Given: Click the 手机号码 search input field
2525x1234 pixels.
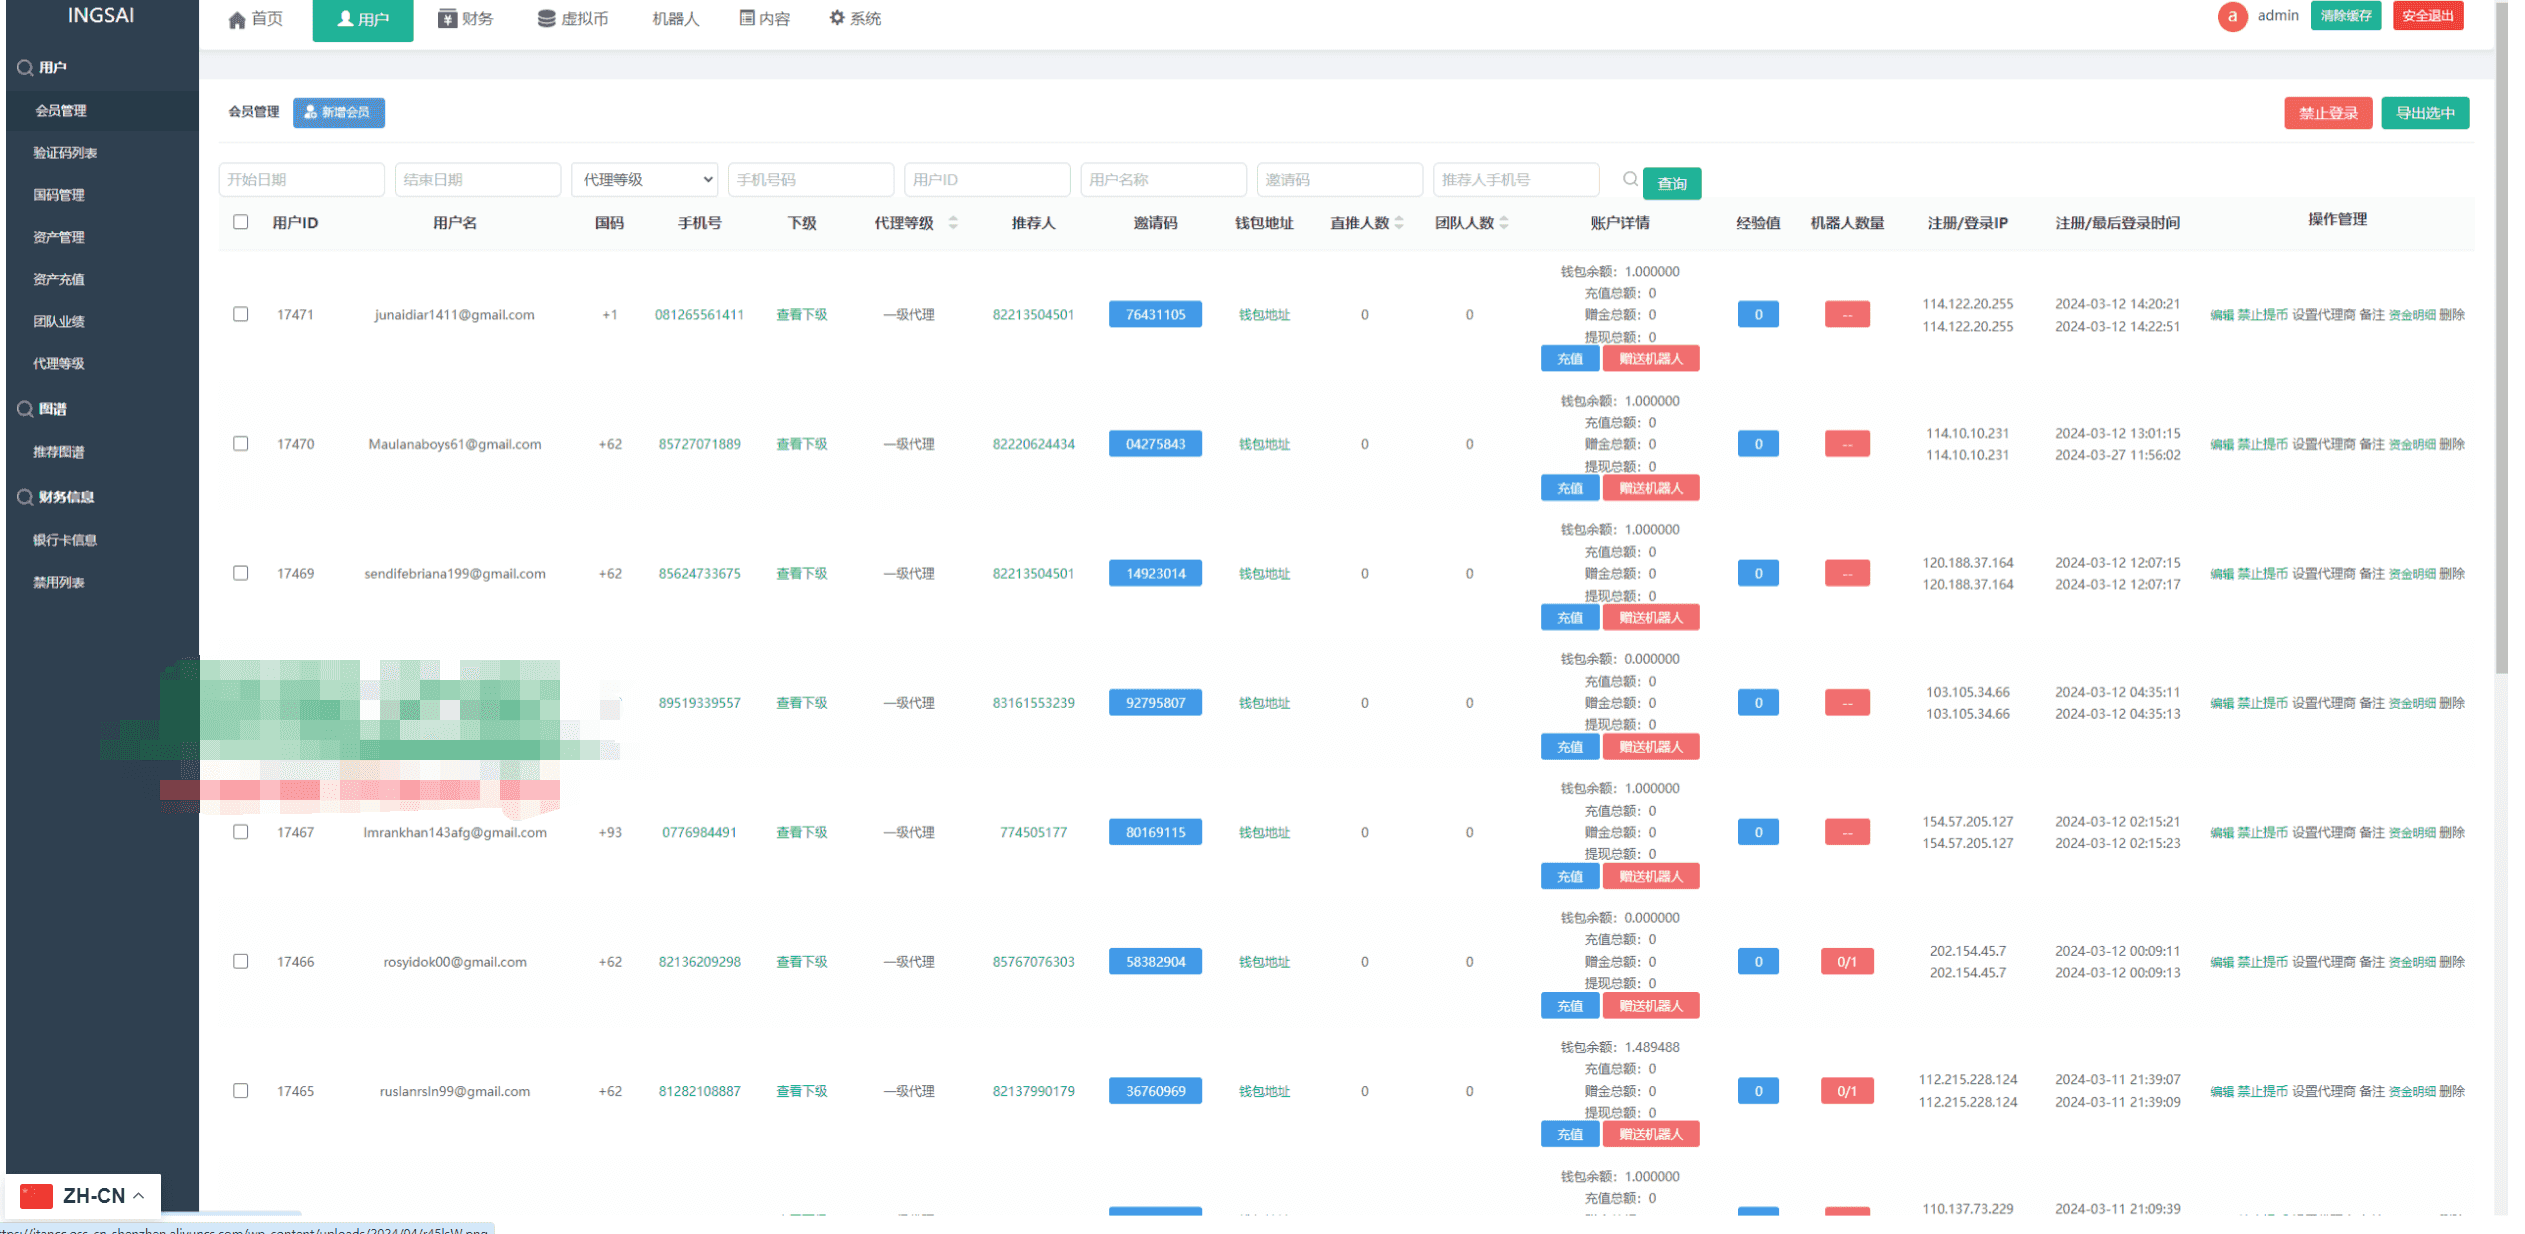Looking at the screenshot, I should [810, 180].
